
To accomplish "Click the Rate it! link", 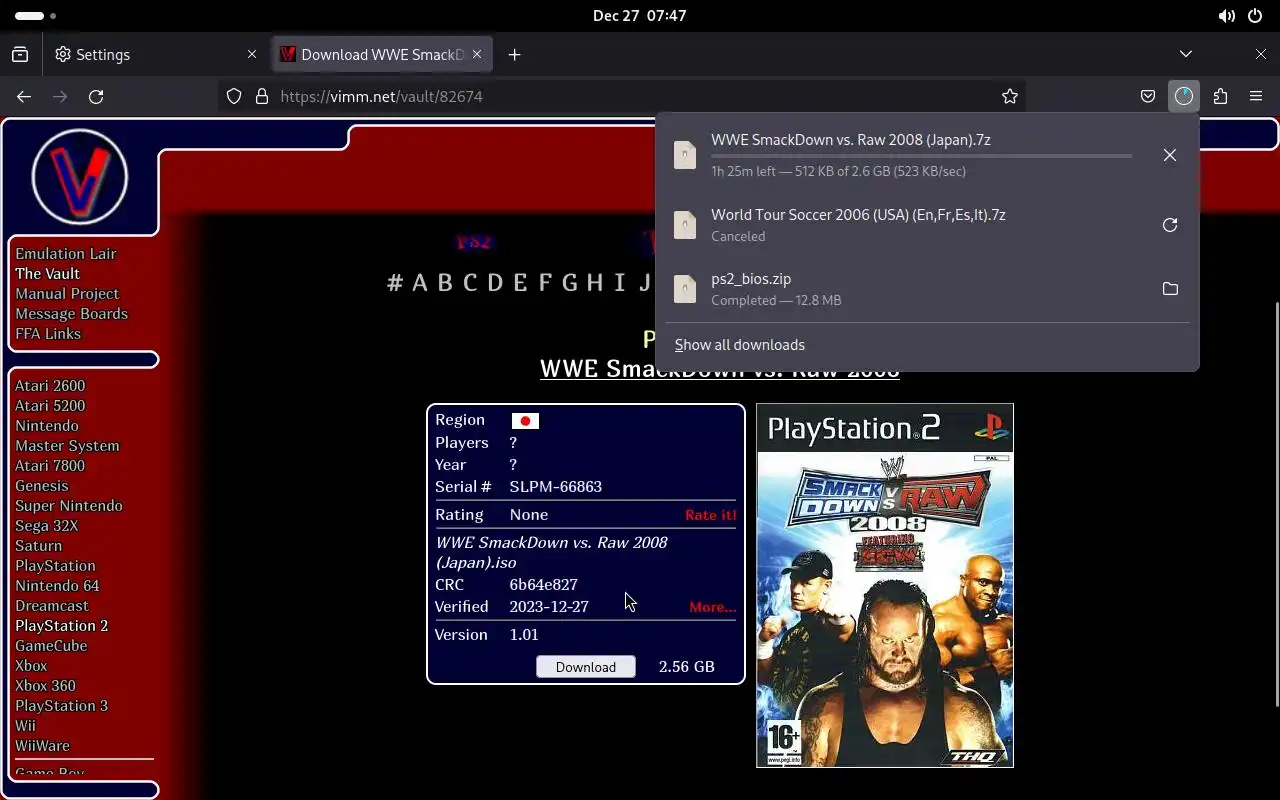I will coord(710,515).
